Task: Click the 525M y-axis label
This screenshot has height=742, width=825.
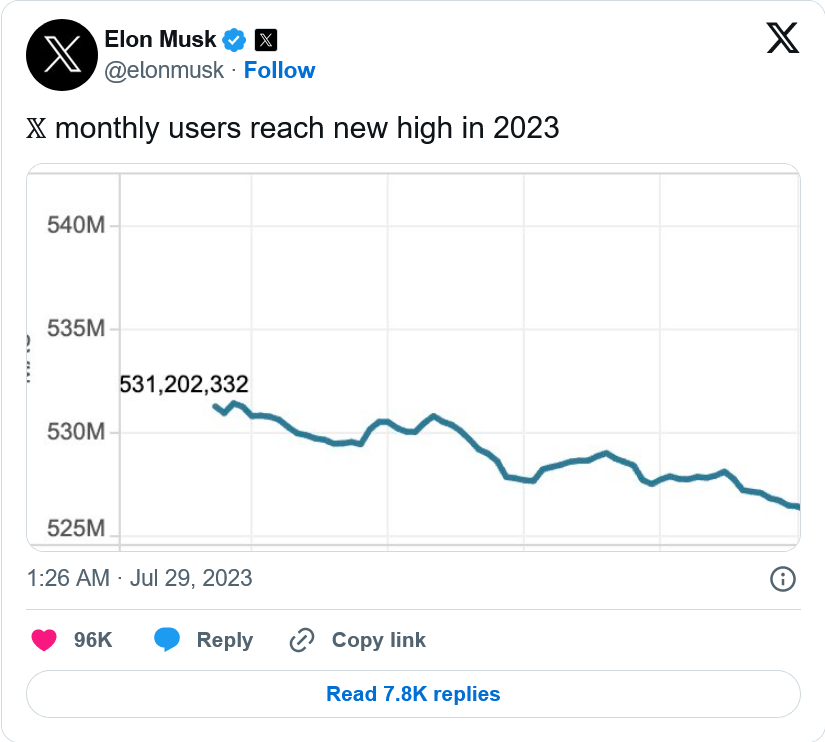Action: click(x=76, y=527)
